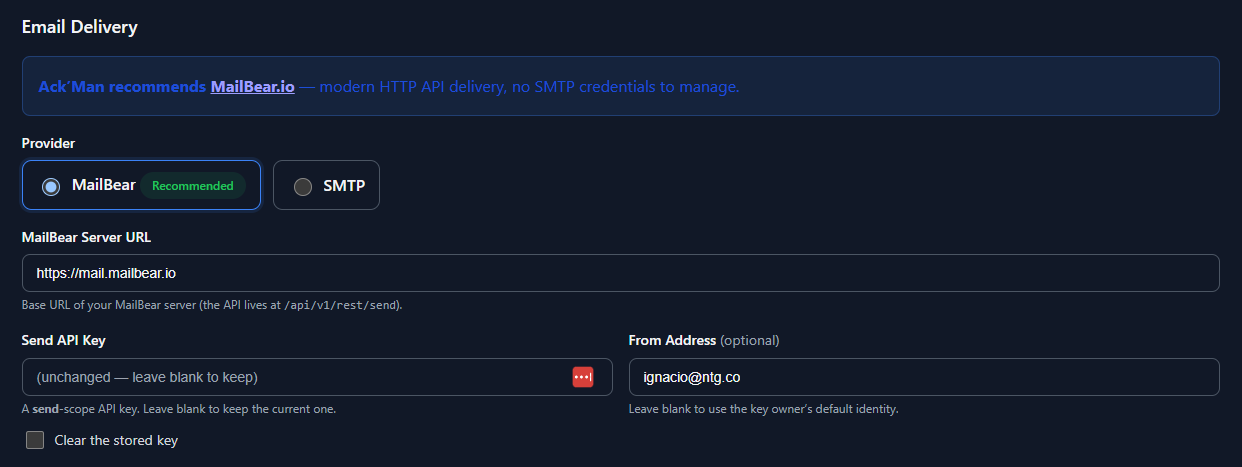Select the MailBear provider radio button
This screenshot has height=467, width=1242.
pos(51,186)
